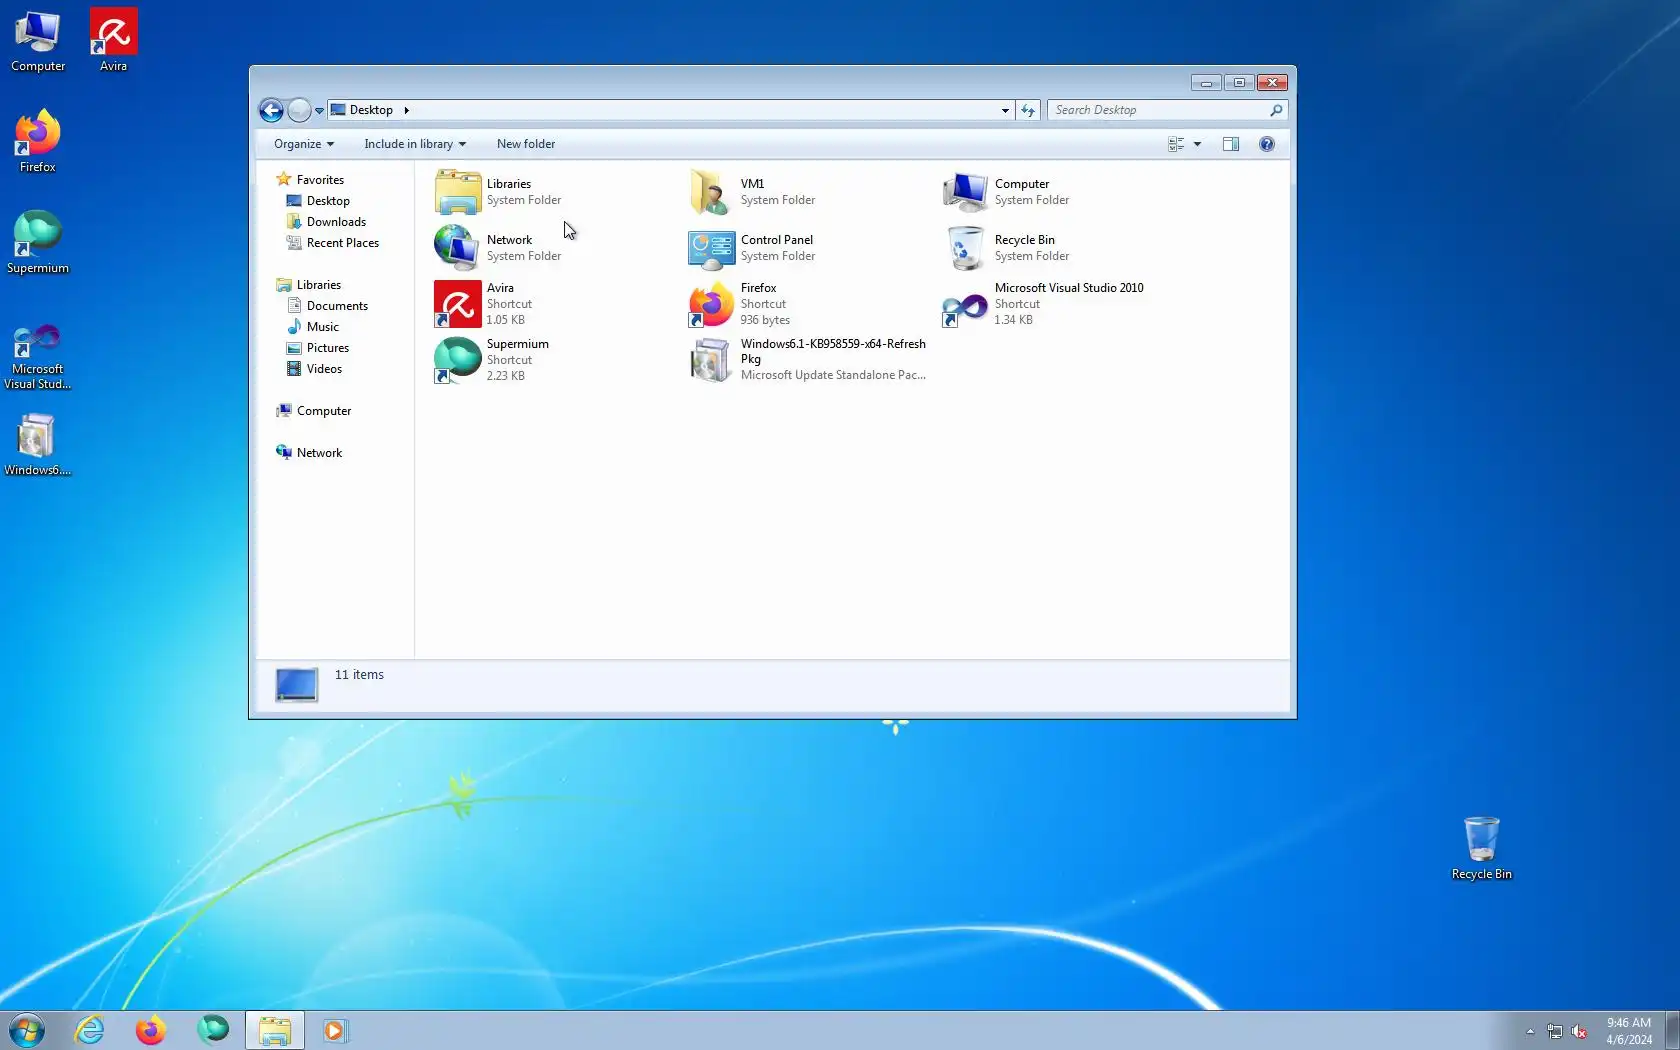Select Favorites in the navigation pane

coord(320,180)
